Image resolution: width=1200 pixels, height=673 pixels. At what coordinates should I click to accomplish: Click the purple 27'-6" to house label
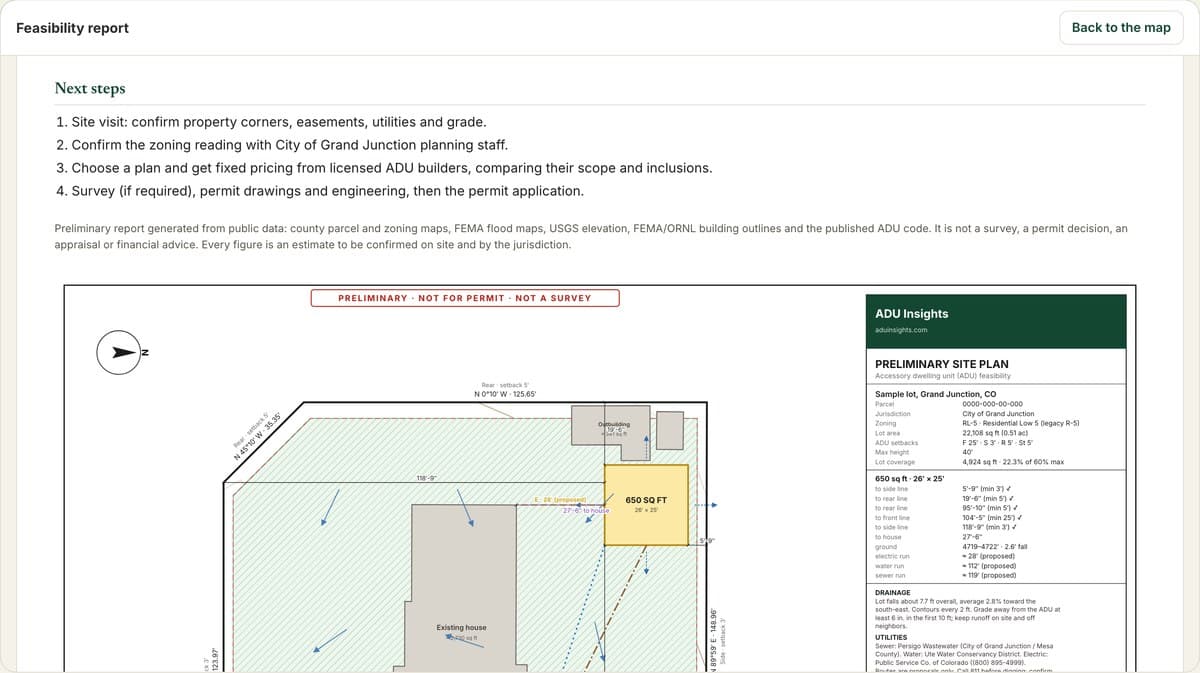pos(586,510)
